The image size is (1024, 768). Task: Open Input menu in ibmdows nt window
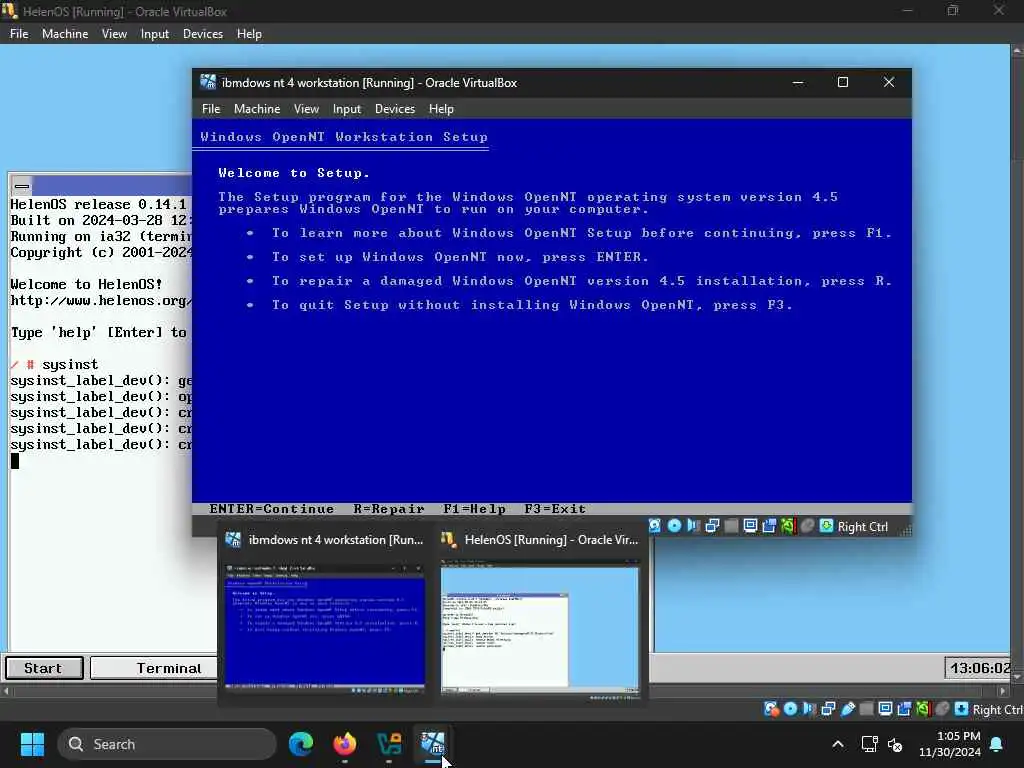347,109
